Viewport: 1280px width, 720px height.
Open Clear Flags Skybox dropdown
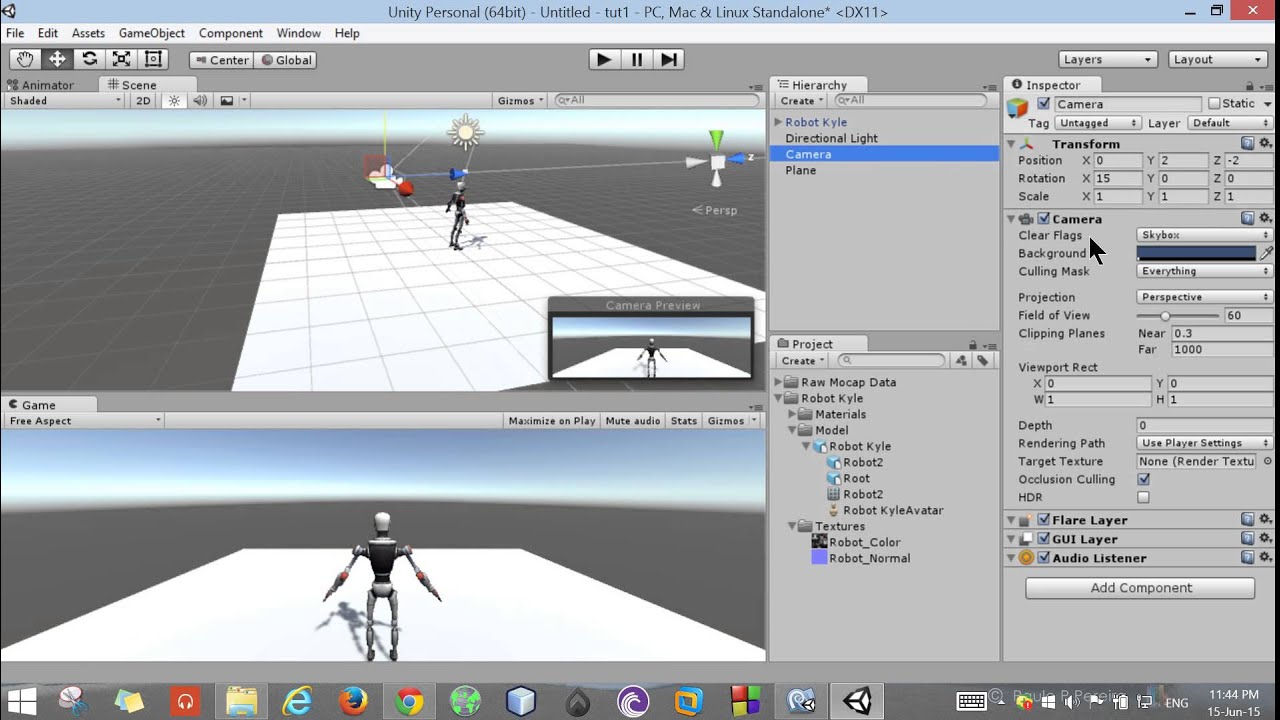point(1204,235)
